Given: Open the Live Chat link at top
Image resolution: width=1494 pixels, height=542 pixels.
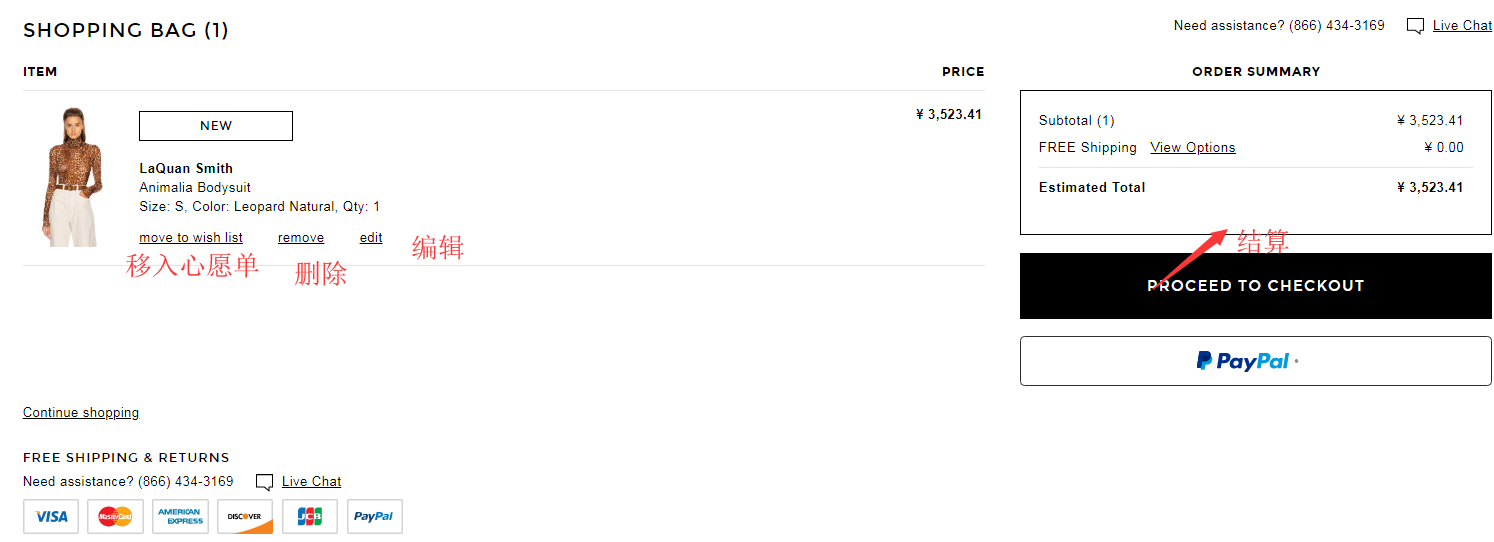Looking at the screenshot, I should coord(1462,26).
